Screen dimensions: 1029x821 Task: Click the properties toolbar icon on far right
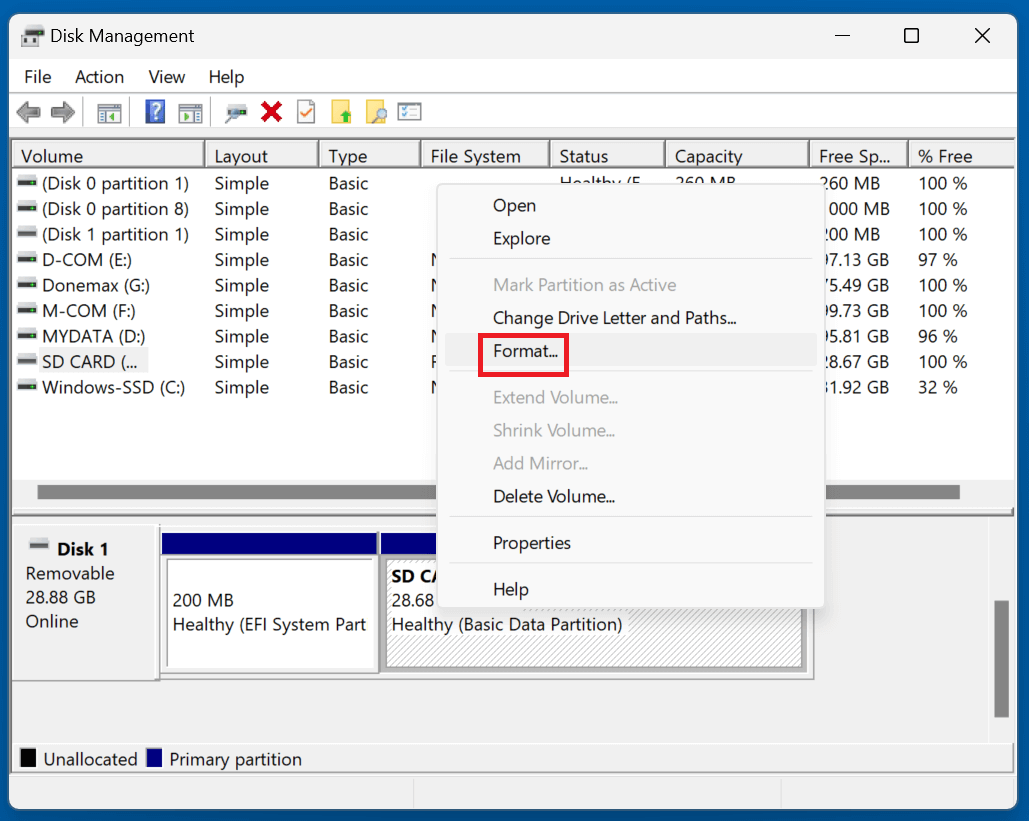click(x=410, y=111)
